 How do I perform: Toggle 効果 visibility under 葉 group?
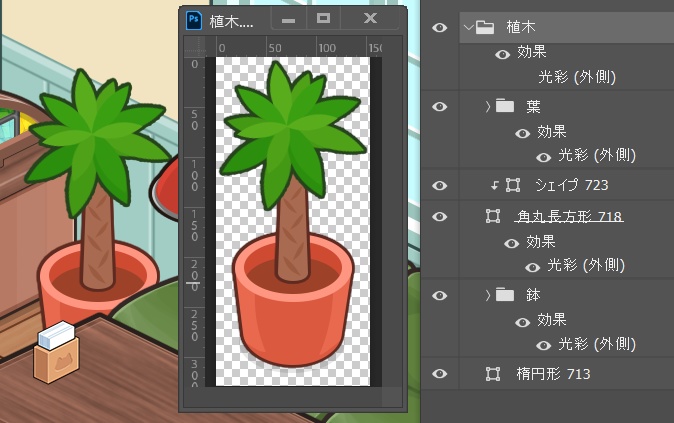(x=522, y=133)
